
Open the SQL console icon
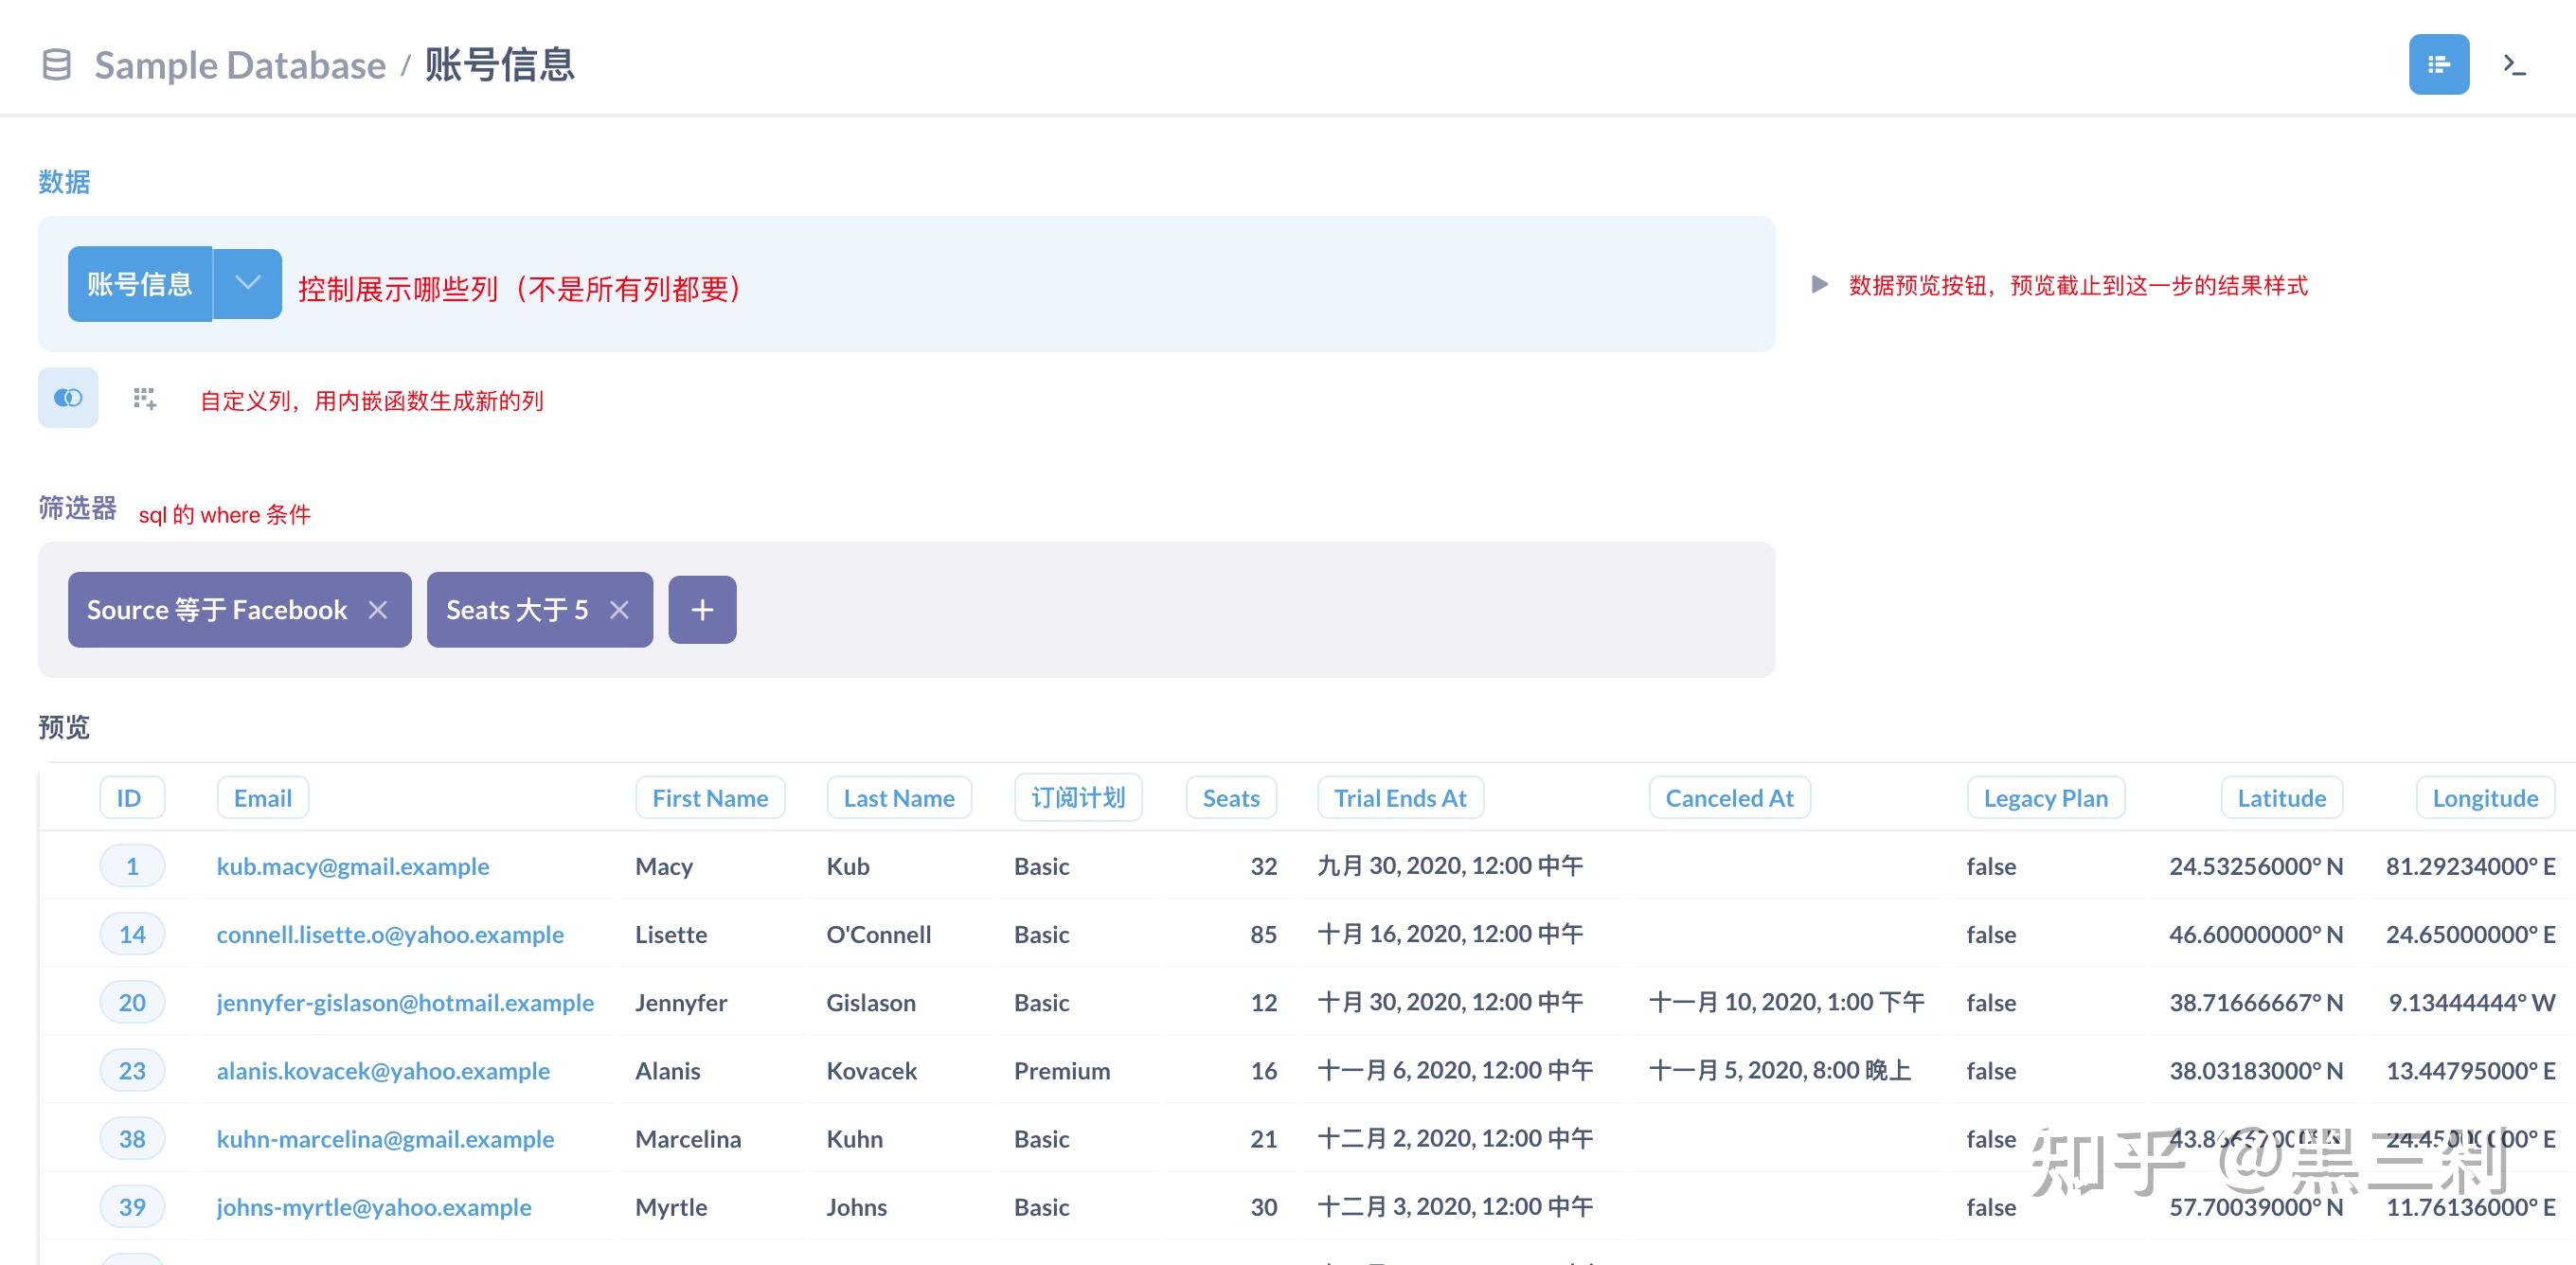2514,65
